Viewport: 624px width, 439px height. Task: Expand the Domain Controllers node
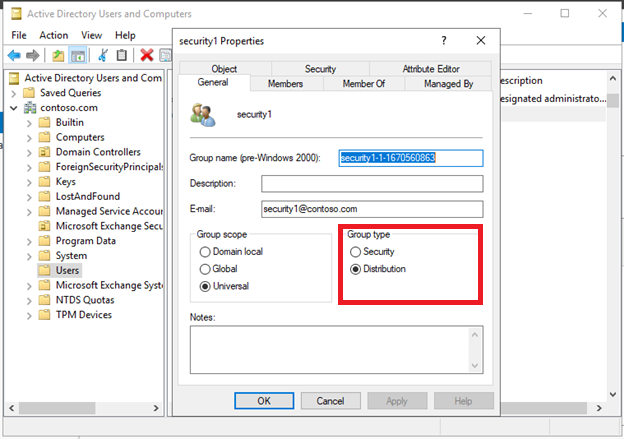(x=29, y=153)
